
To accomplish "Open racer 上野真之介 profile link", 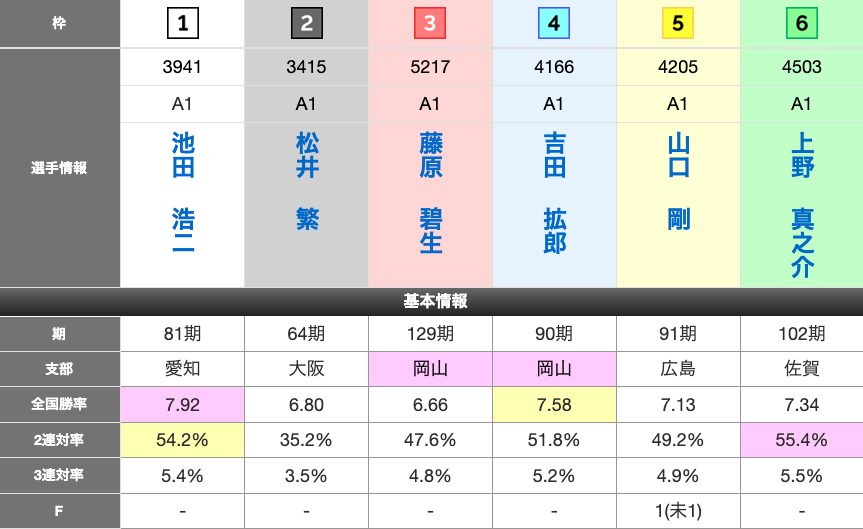I will [x=802, y=205].
